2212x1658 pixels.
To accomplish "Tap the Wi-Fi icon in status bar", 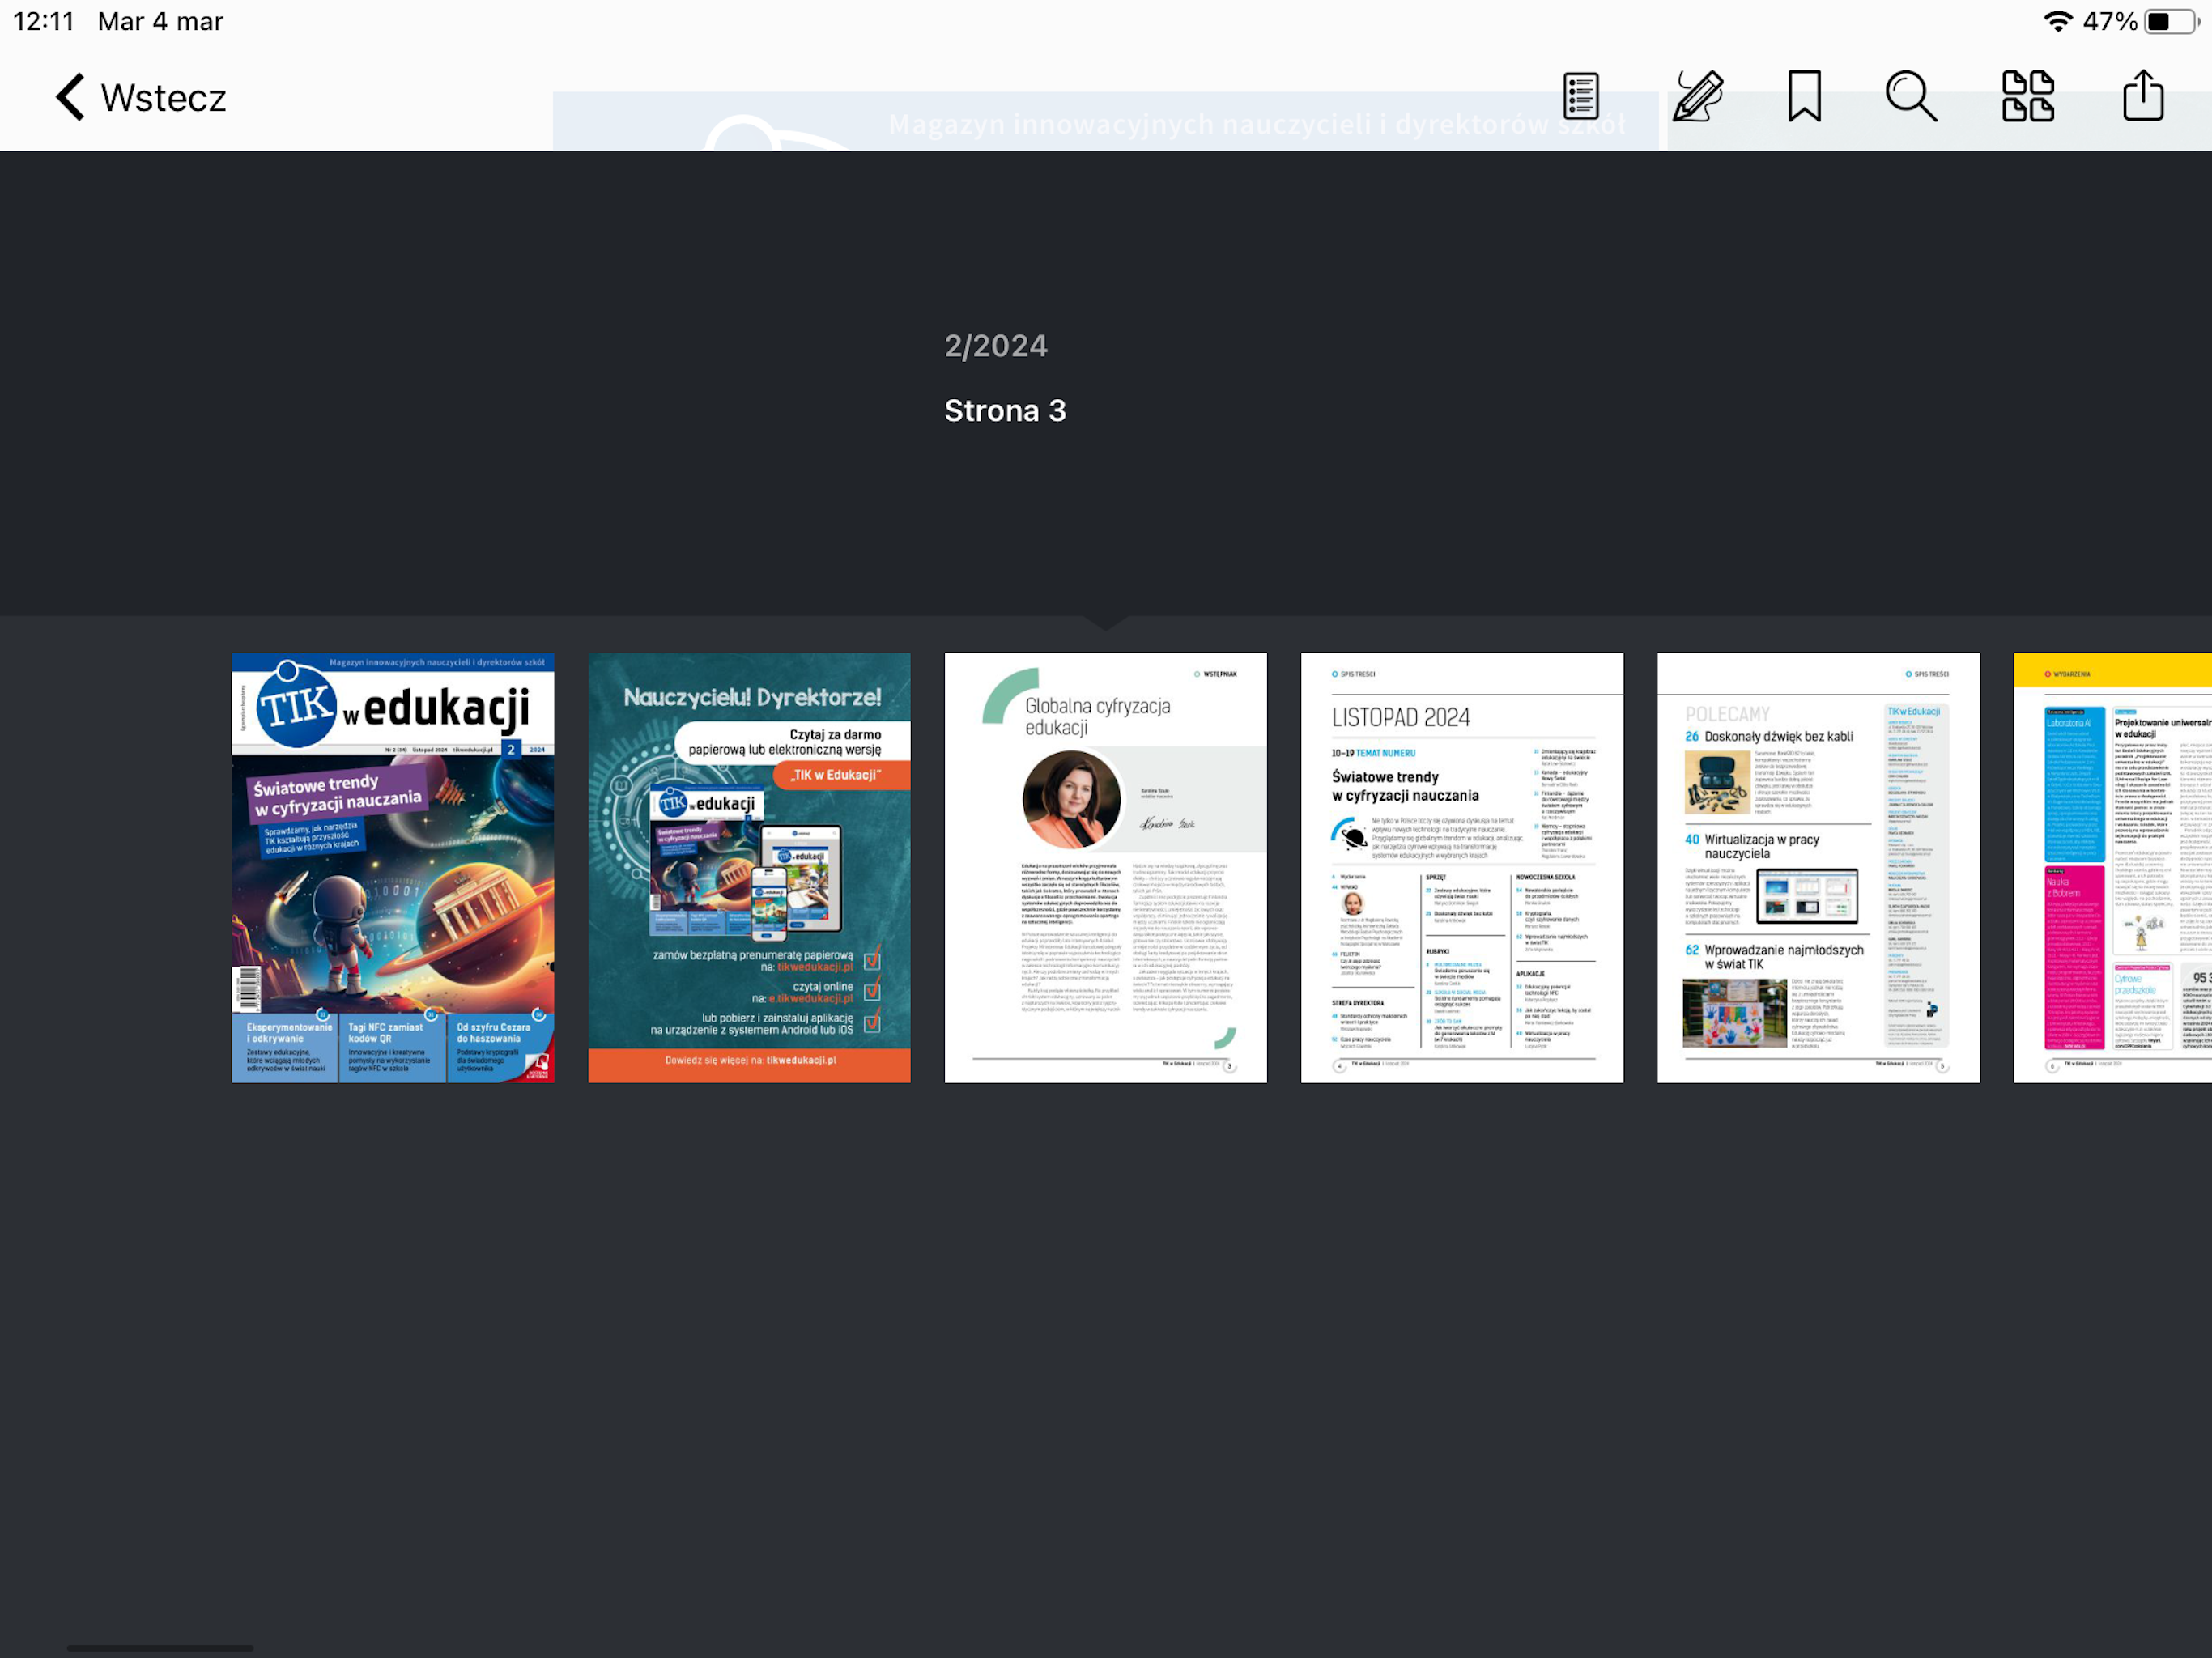I will click(x=2058, y=21).
